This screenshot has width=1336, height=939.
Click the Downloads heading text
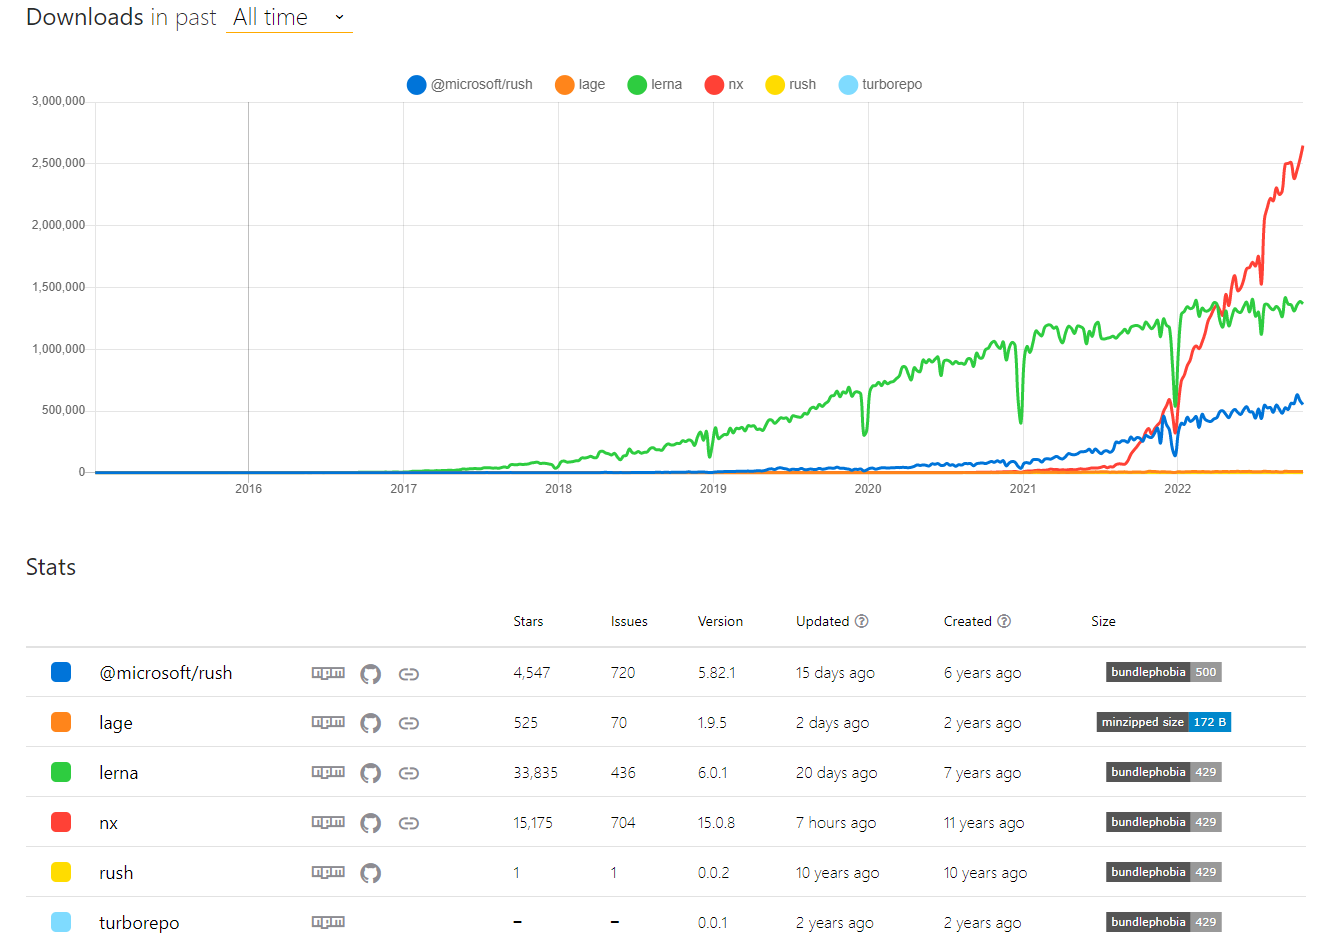pos(85,17)
